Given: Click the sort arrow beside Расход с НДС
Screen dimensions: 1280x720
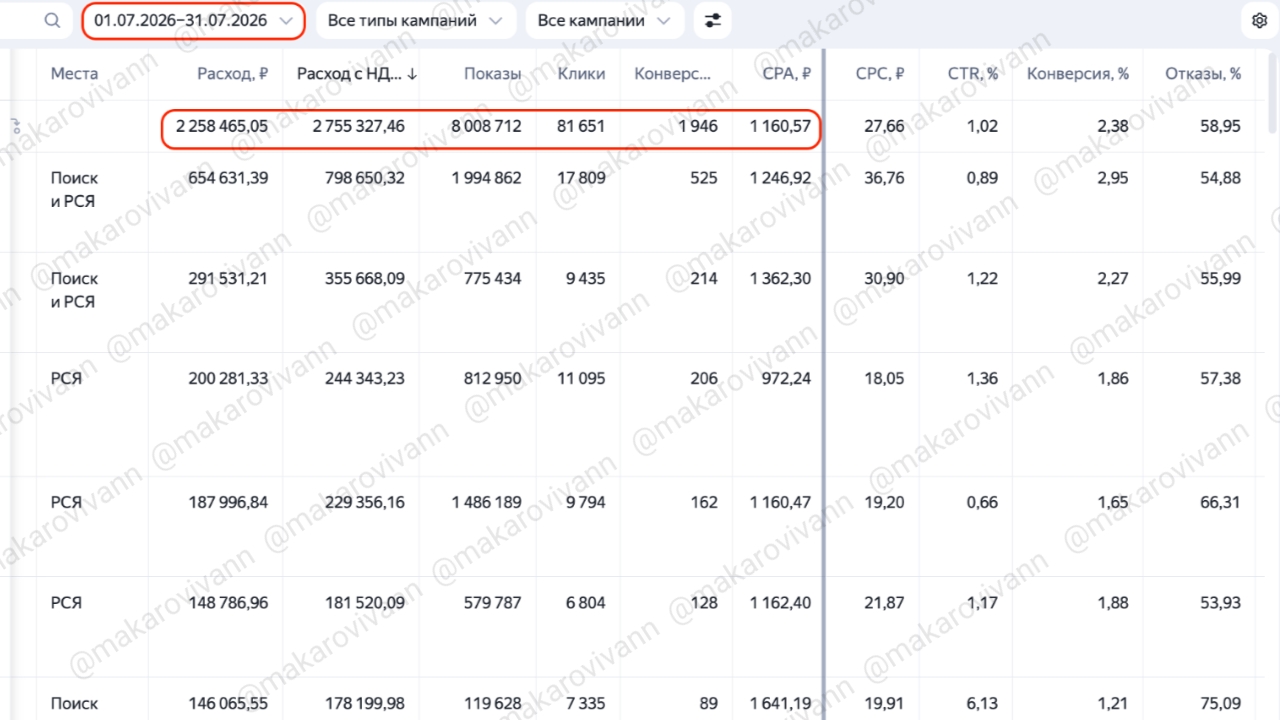Looking at the screenshot, I should pyautogui.click(x=412, y=73).
